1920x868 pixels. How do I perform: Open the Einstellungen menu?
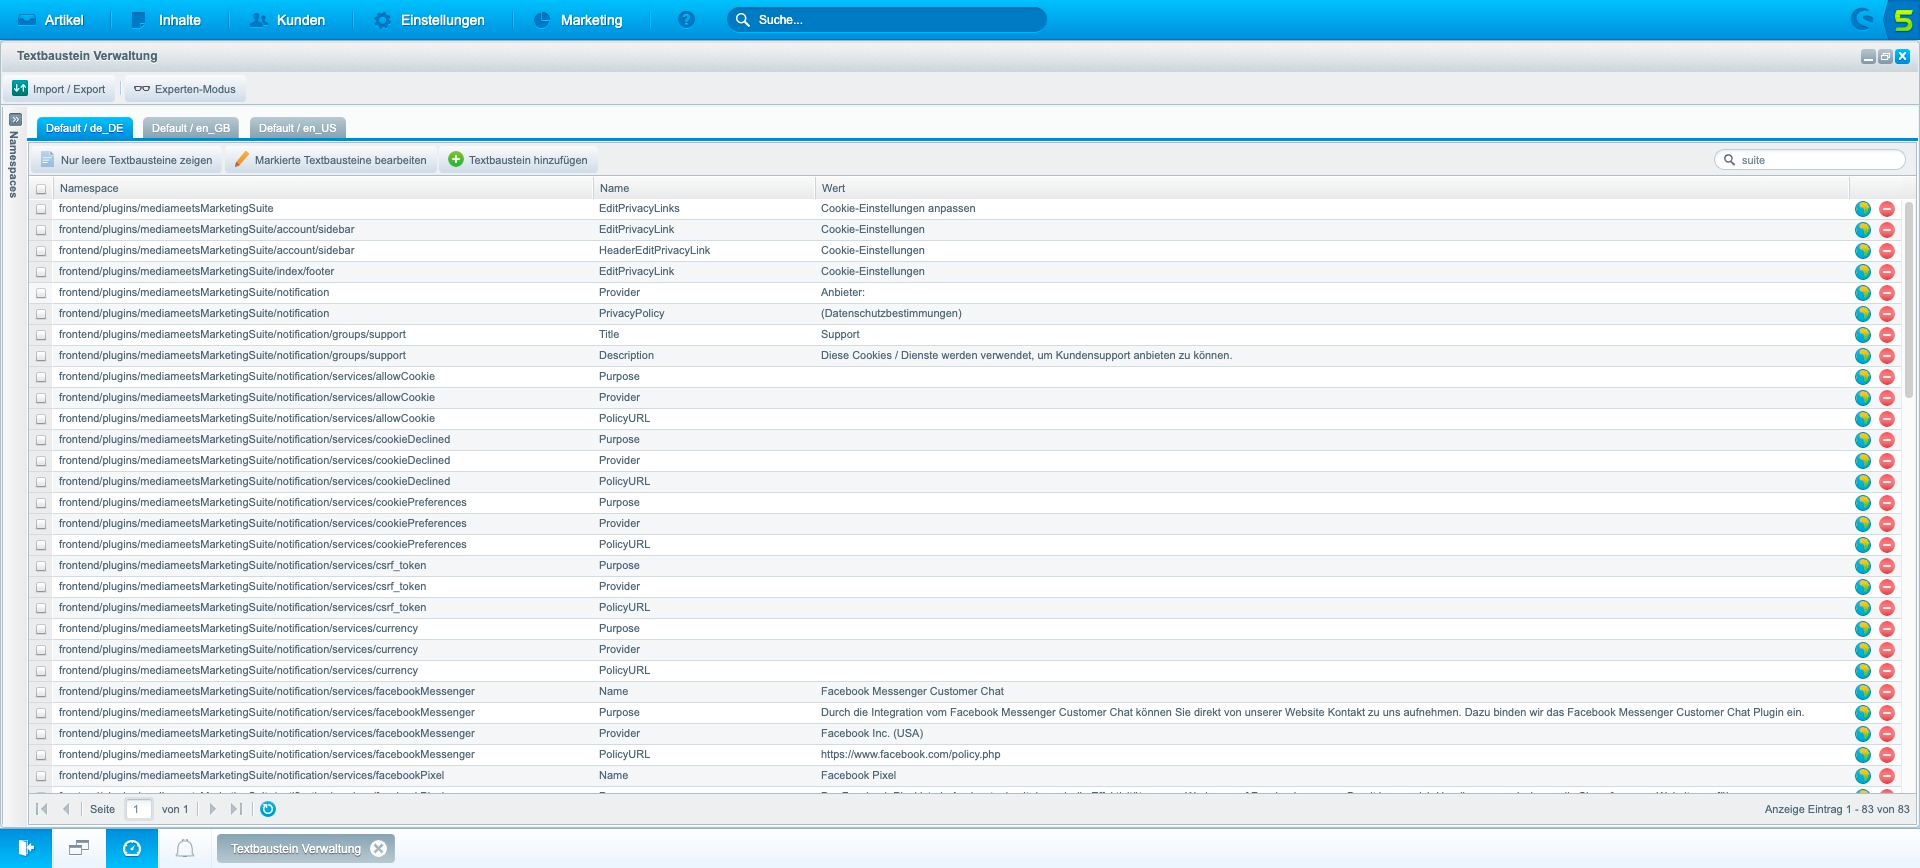pos(429,20)
